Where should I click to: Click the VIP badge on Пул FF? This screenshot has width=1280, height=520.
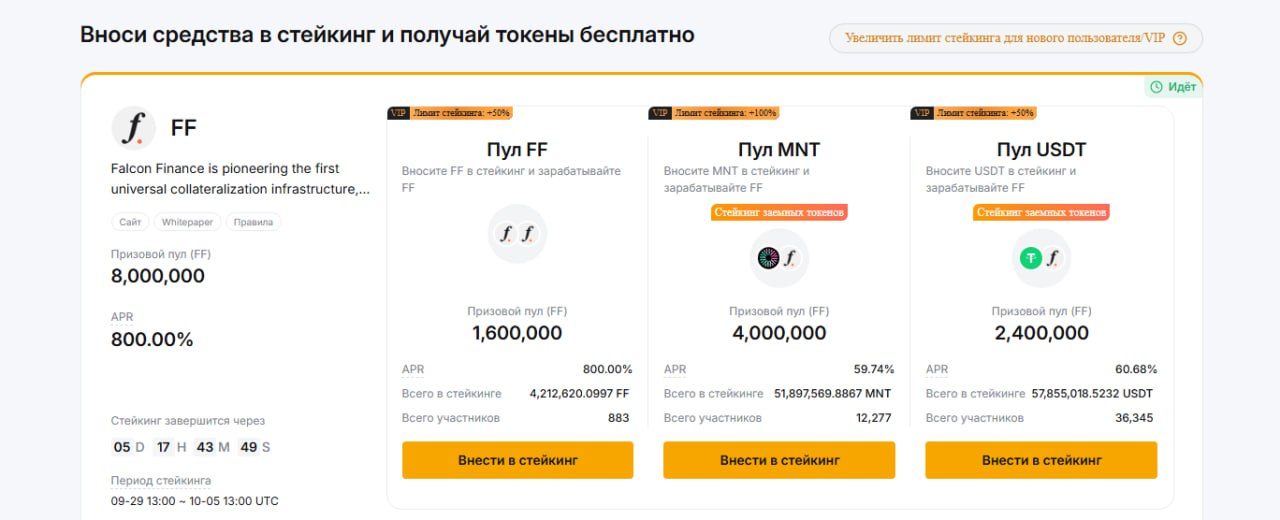399,113
